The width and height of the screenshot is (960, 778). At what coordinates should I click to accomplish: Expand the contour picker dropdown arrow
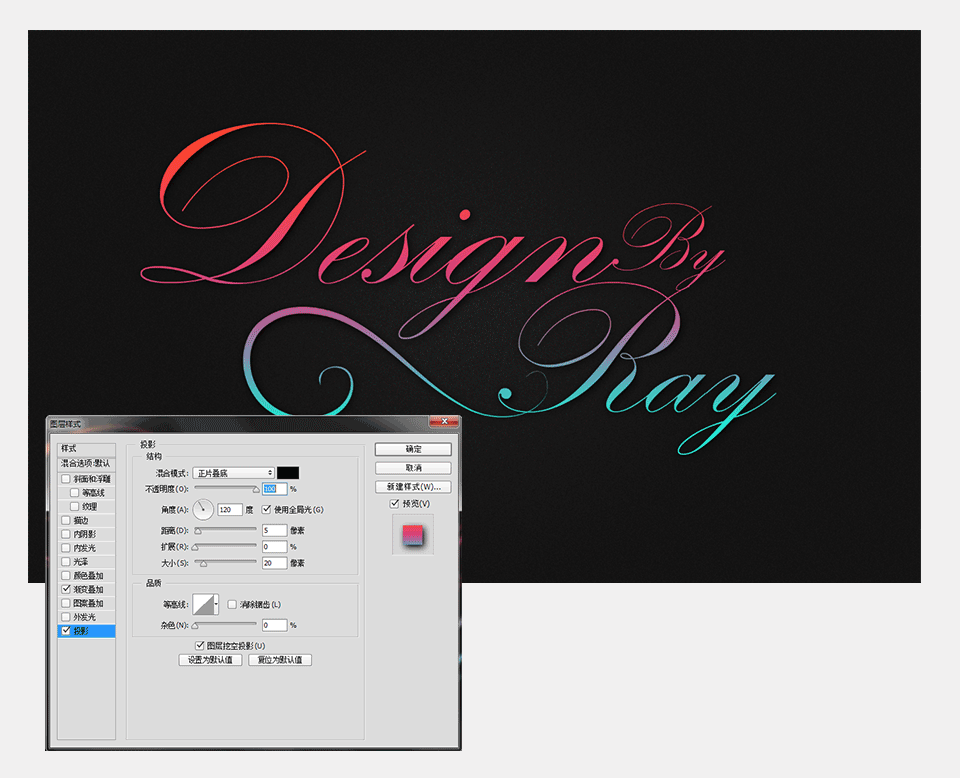pos(216,604)
